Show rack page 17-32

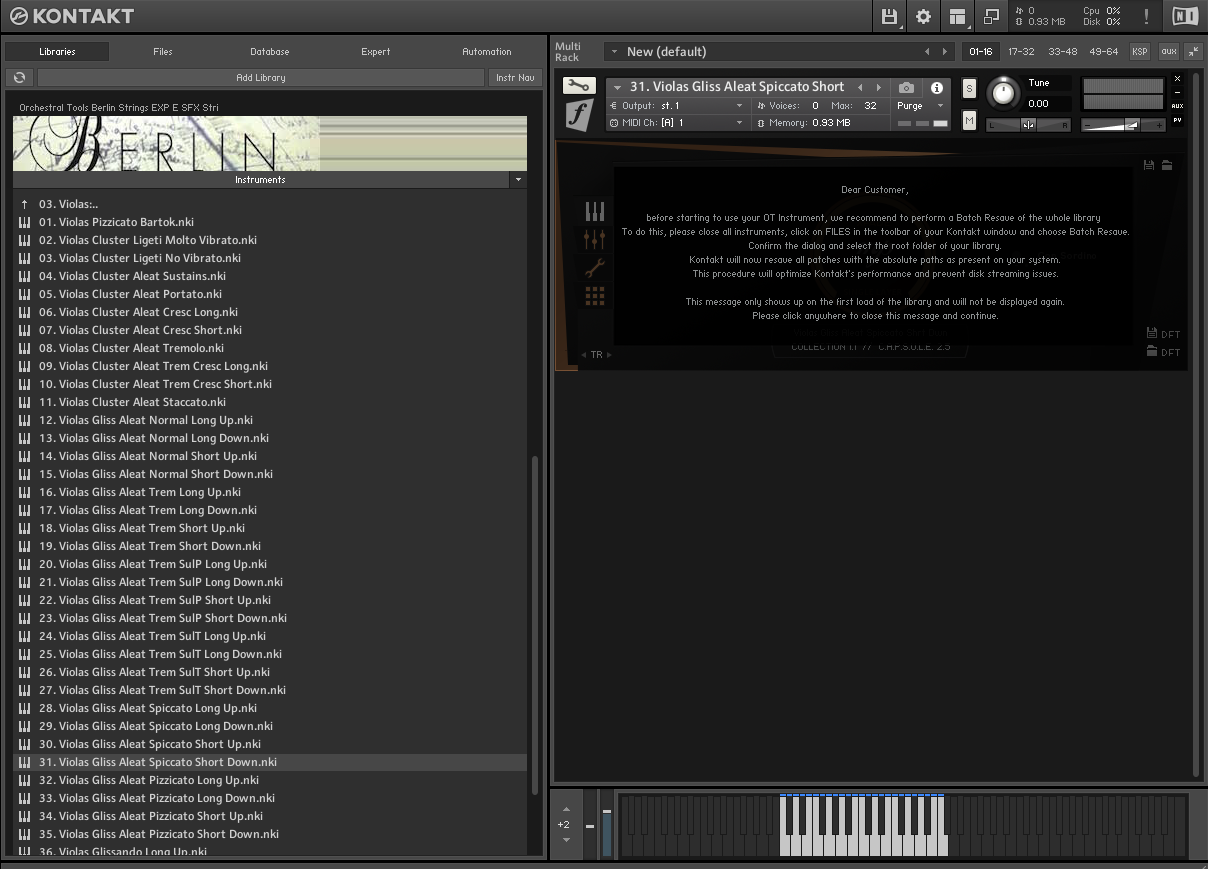tap(1021, 51)
